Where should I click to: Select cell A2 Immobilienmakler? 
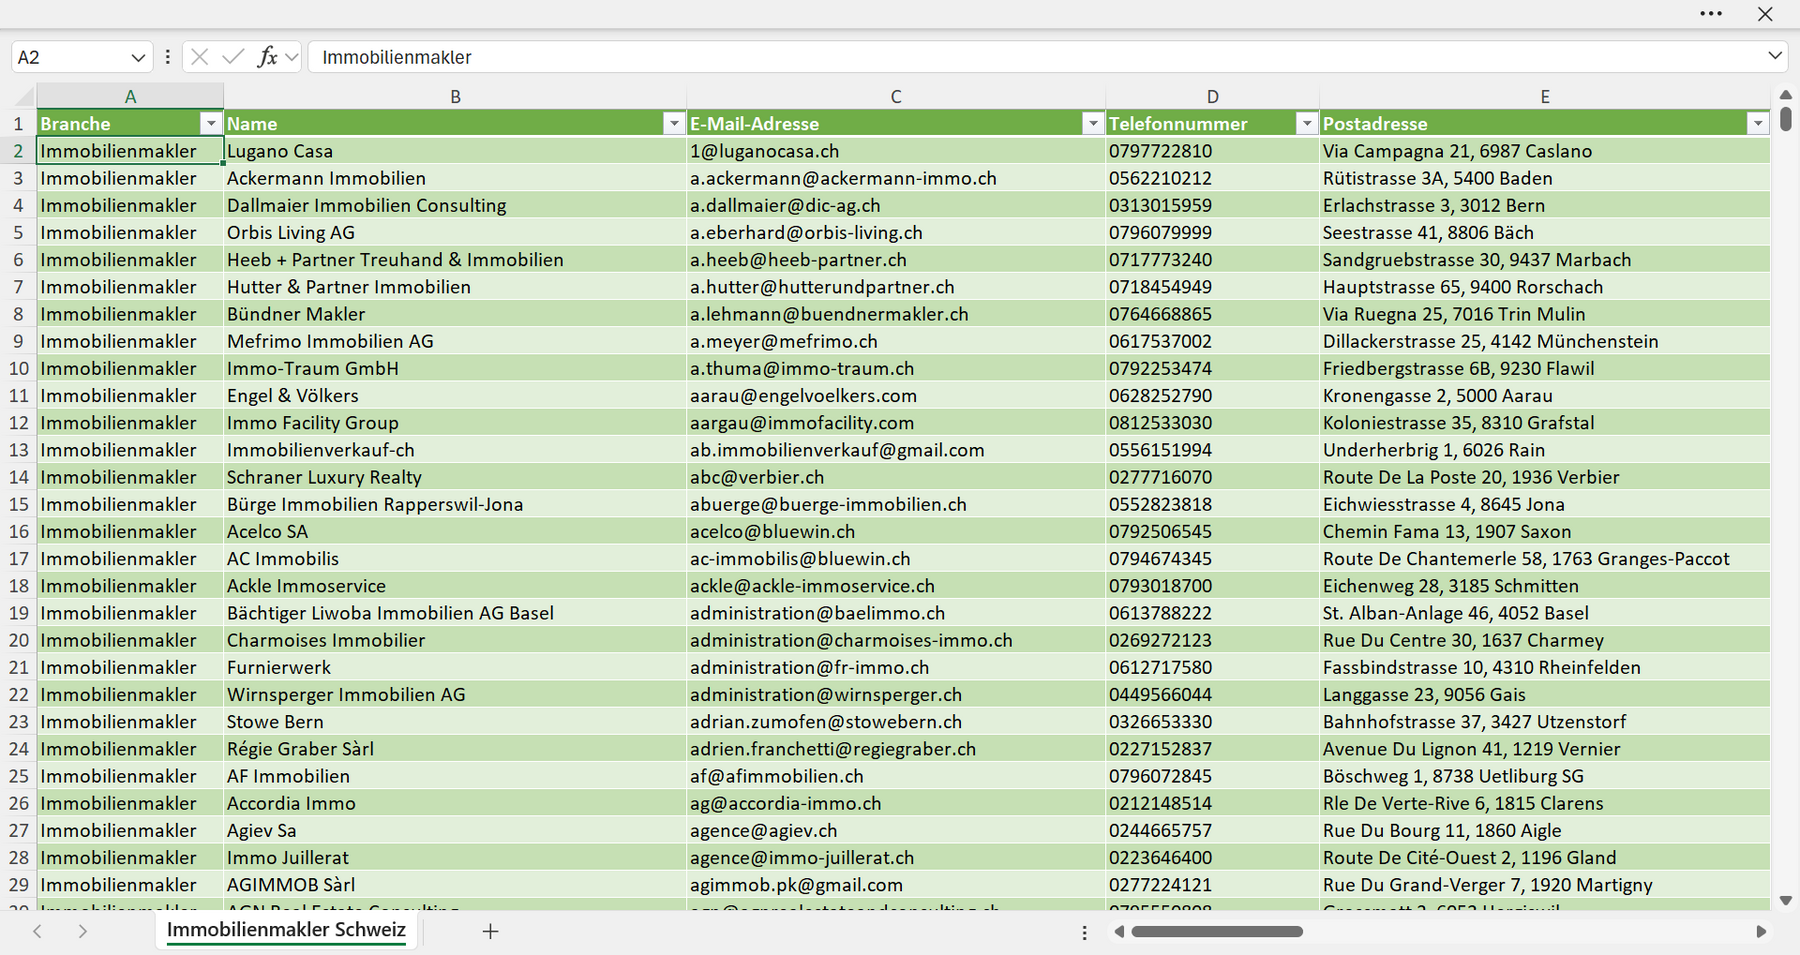(x=130, y=151)
